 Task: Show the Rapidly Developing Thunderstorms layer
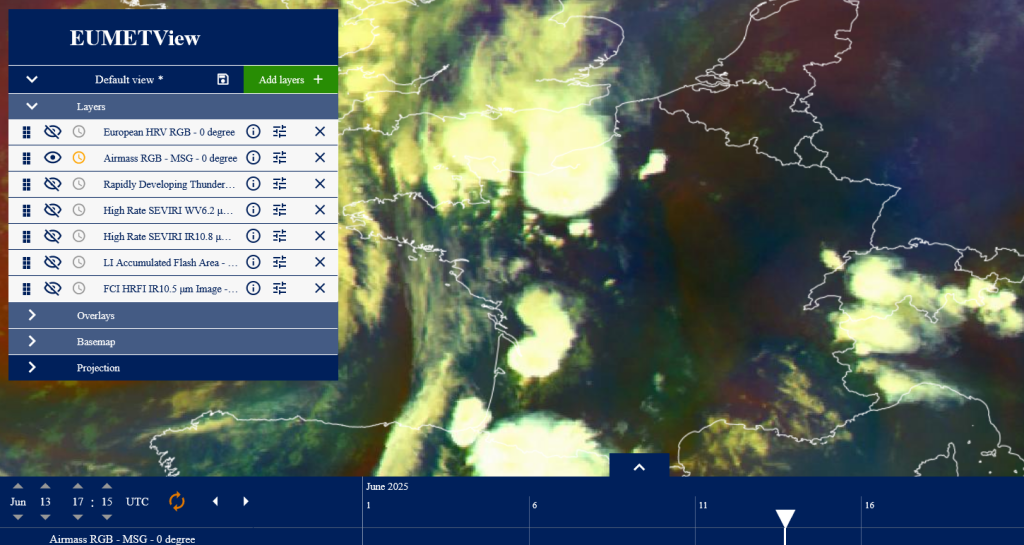52,184
